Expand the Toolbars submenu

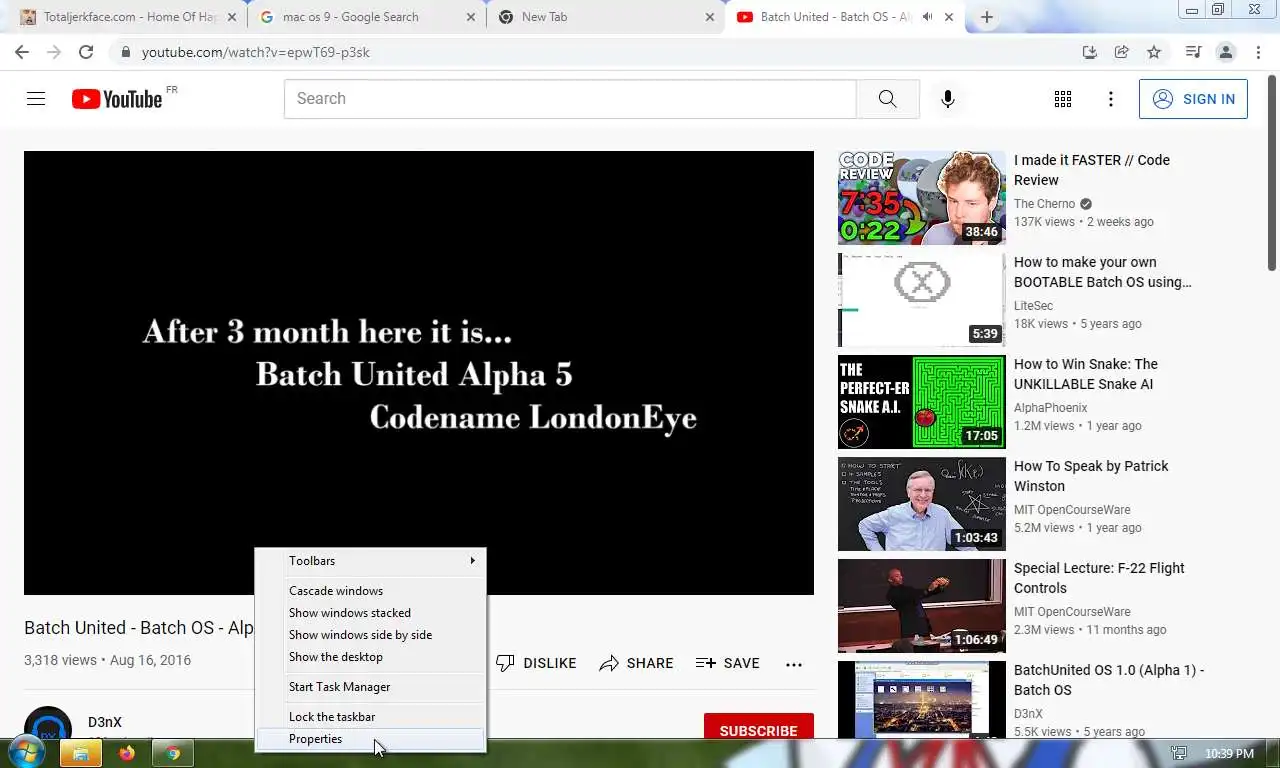(x=370, y=561)
